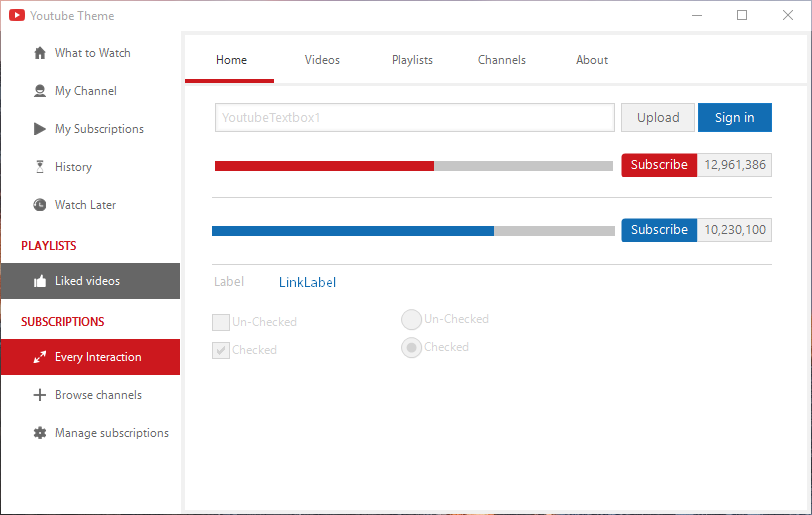Follow the LinkLabel hyperlink

tap(307, 282)
